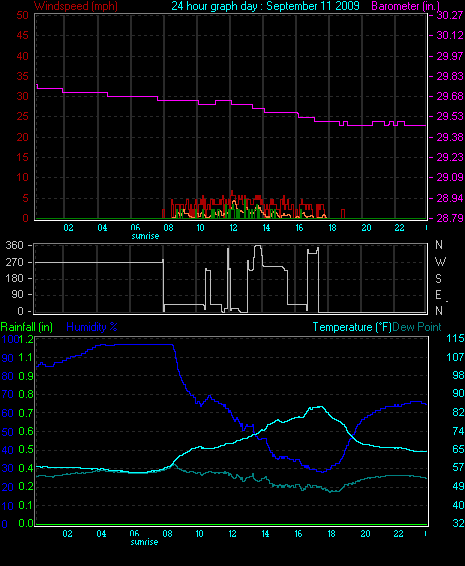Click the 360 wind direction scale value
This screenshot has height=566, width=465.
tap(14, 245)
